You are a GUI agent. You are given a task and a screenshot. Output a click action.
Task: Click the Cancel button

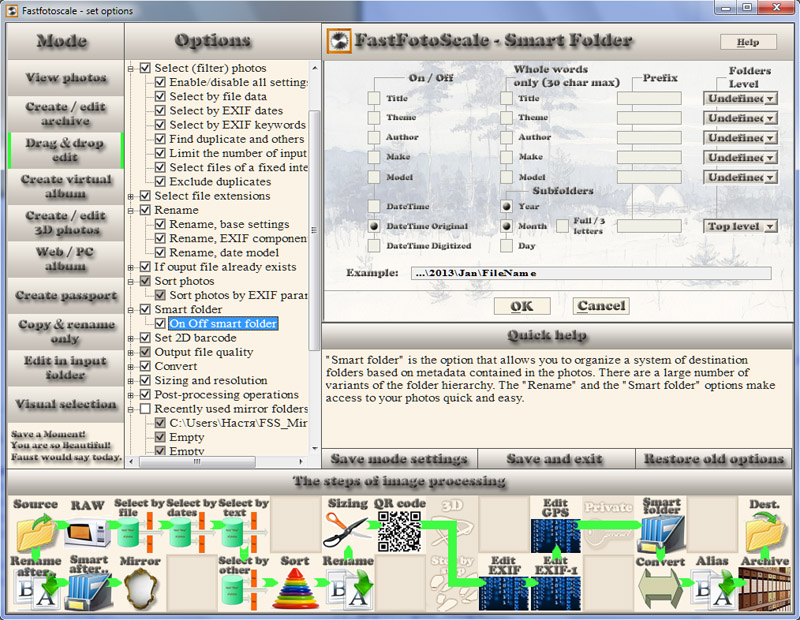click(601, 306)
